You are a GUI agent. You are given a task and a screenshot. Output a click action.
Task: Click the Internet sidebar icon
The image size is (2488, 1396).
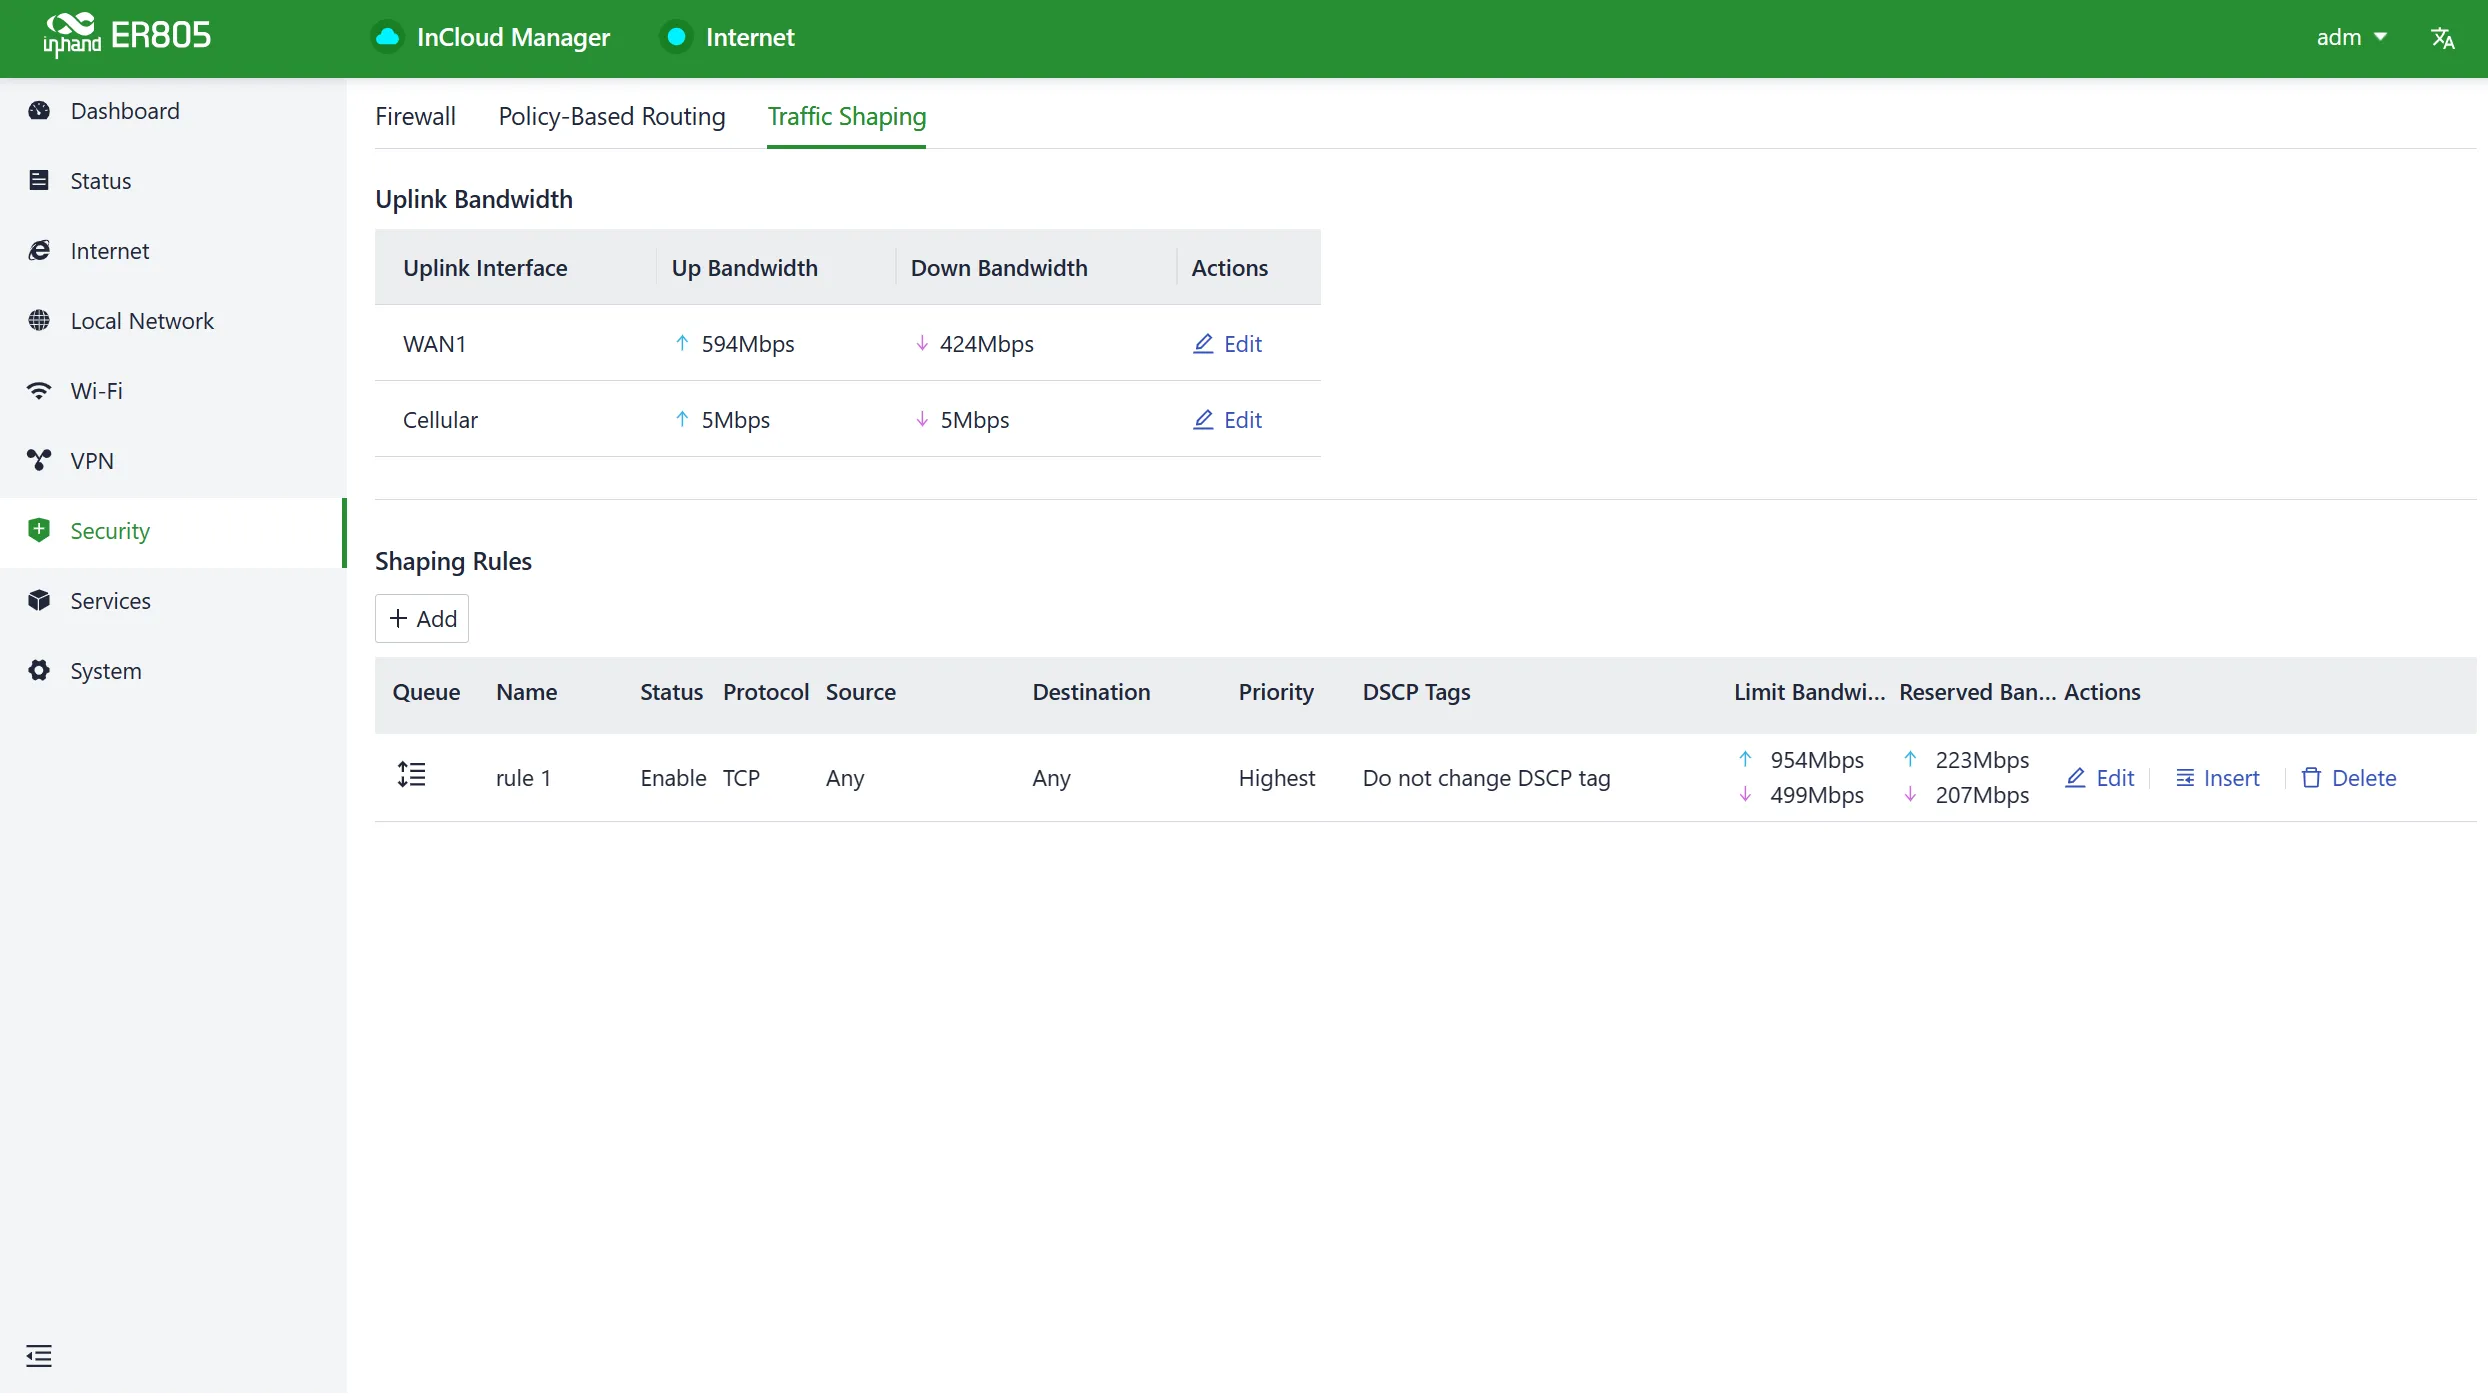[39, 251]
